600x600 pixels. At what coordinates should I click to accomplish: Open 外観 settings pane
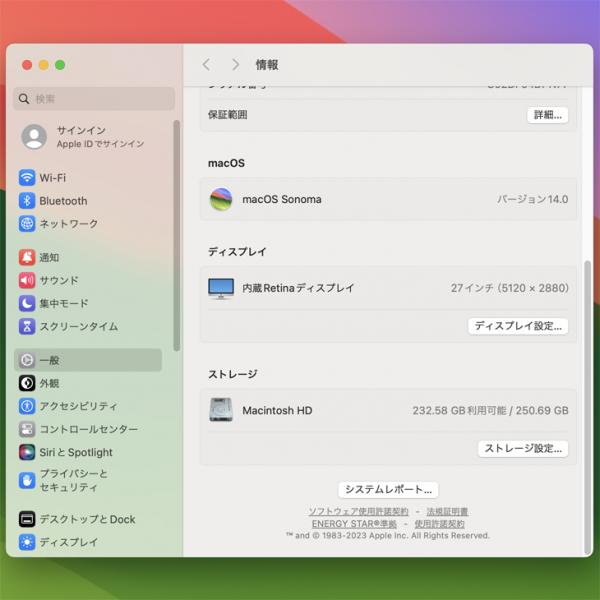coord(49,383)
